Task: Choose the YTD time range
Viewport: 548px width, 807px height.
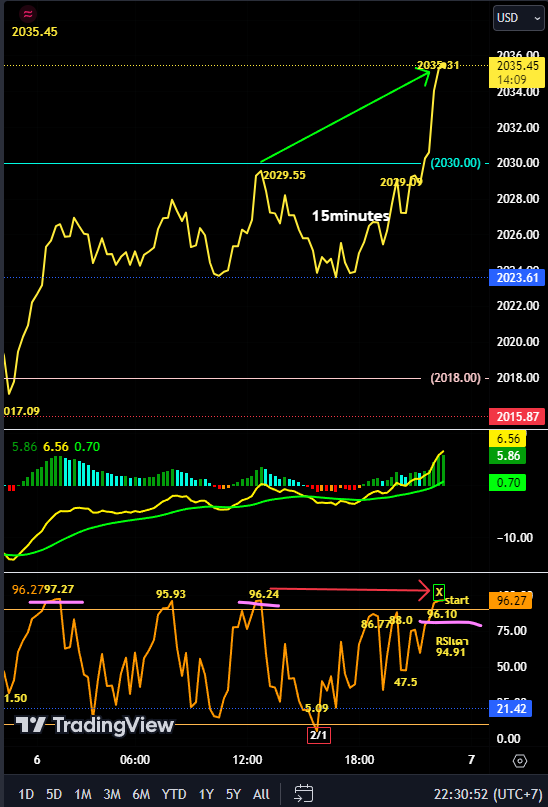Action: (174, 794)
